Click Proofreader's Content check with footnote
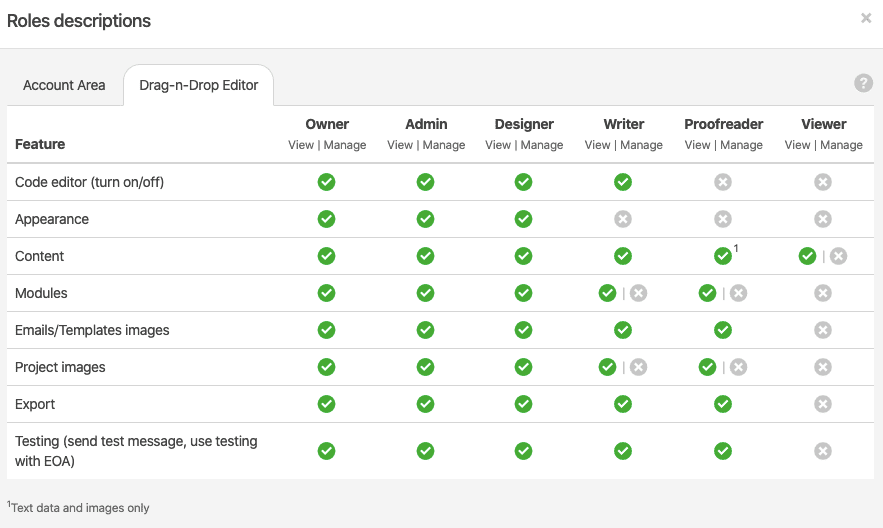The width and height of the screenshot is (883, 528). [723, 256]
